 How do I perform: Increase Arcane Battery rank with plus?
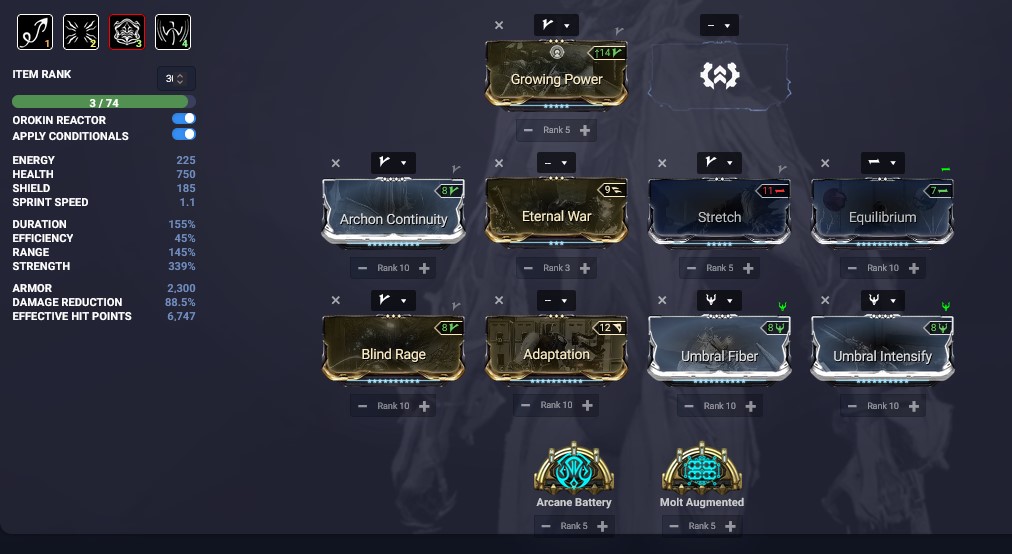coord(602,526)
